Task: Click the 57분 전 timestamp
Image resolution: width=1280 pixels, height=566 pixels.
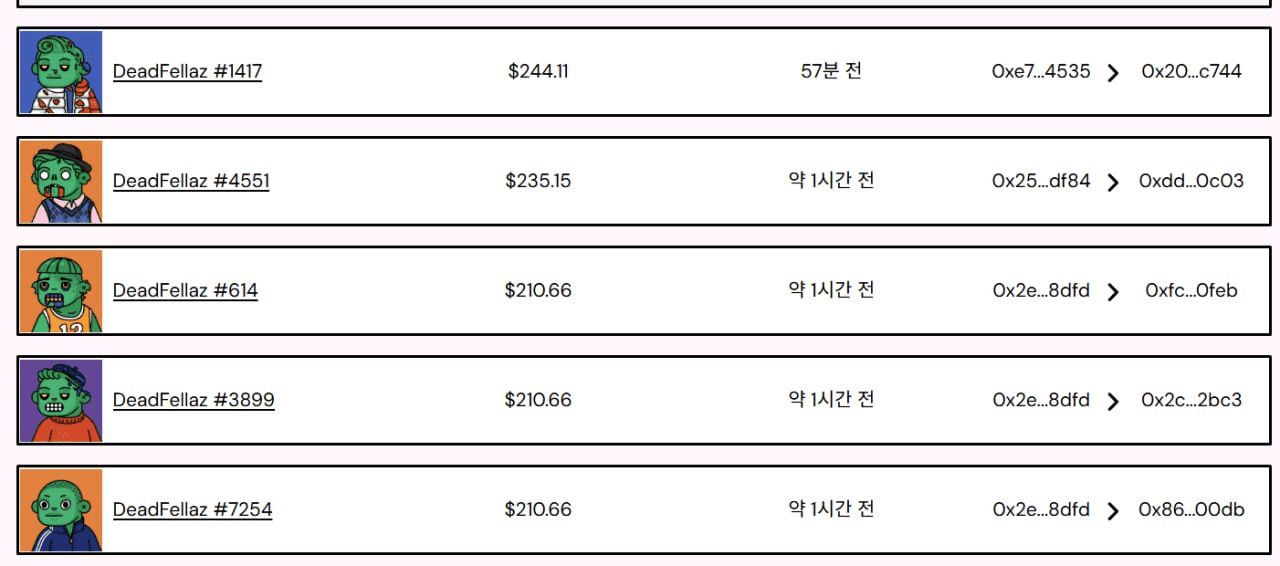Action: click(831, 71)
